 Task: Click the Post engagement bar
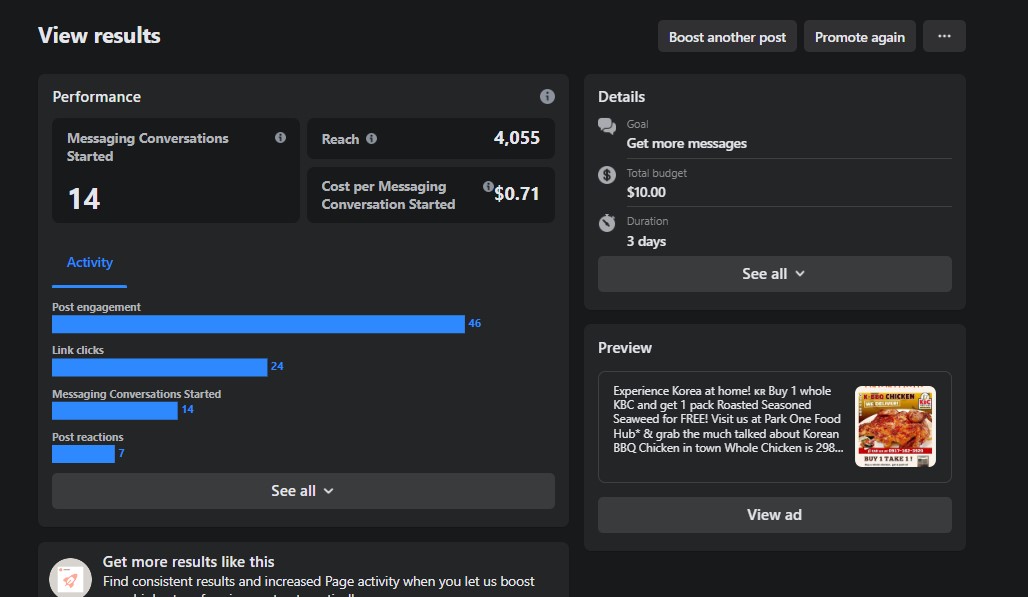[258, 324]
